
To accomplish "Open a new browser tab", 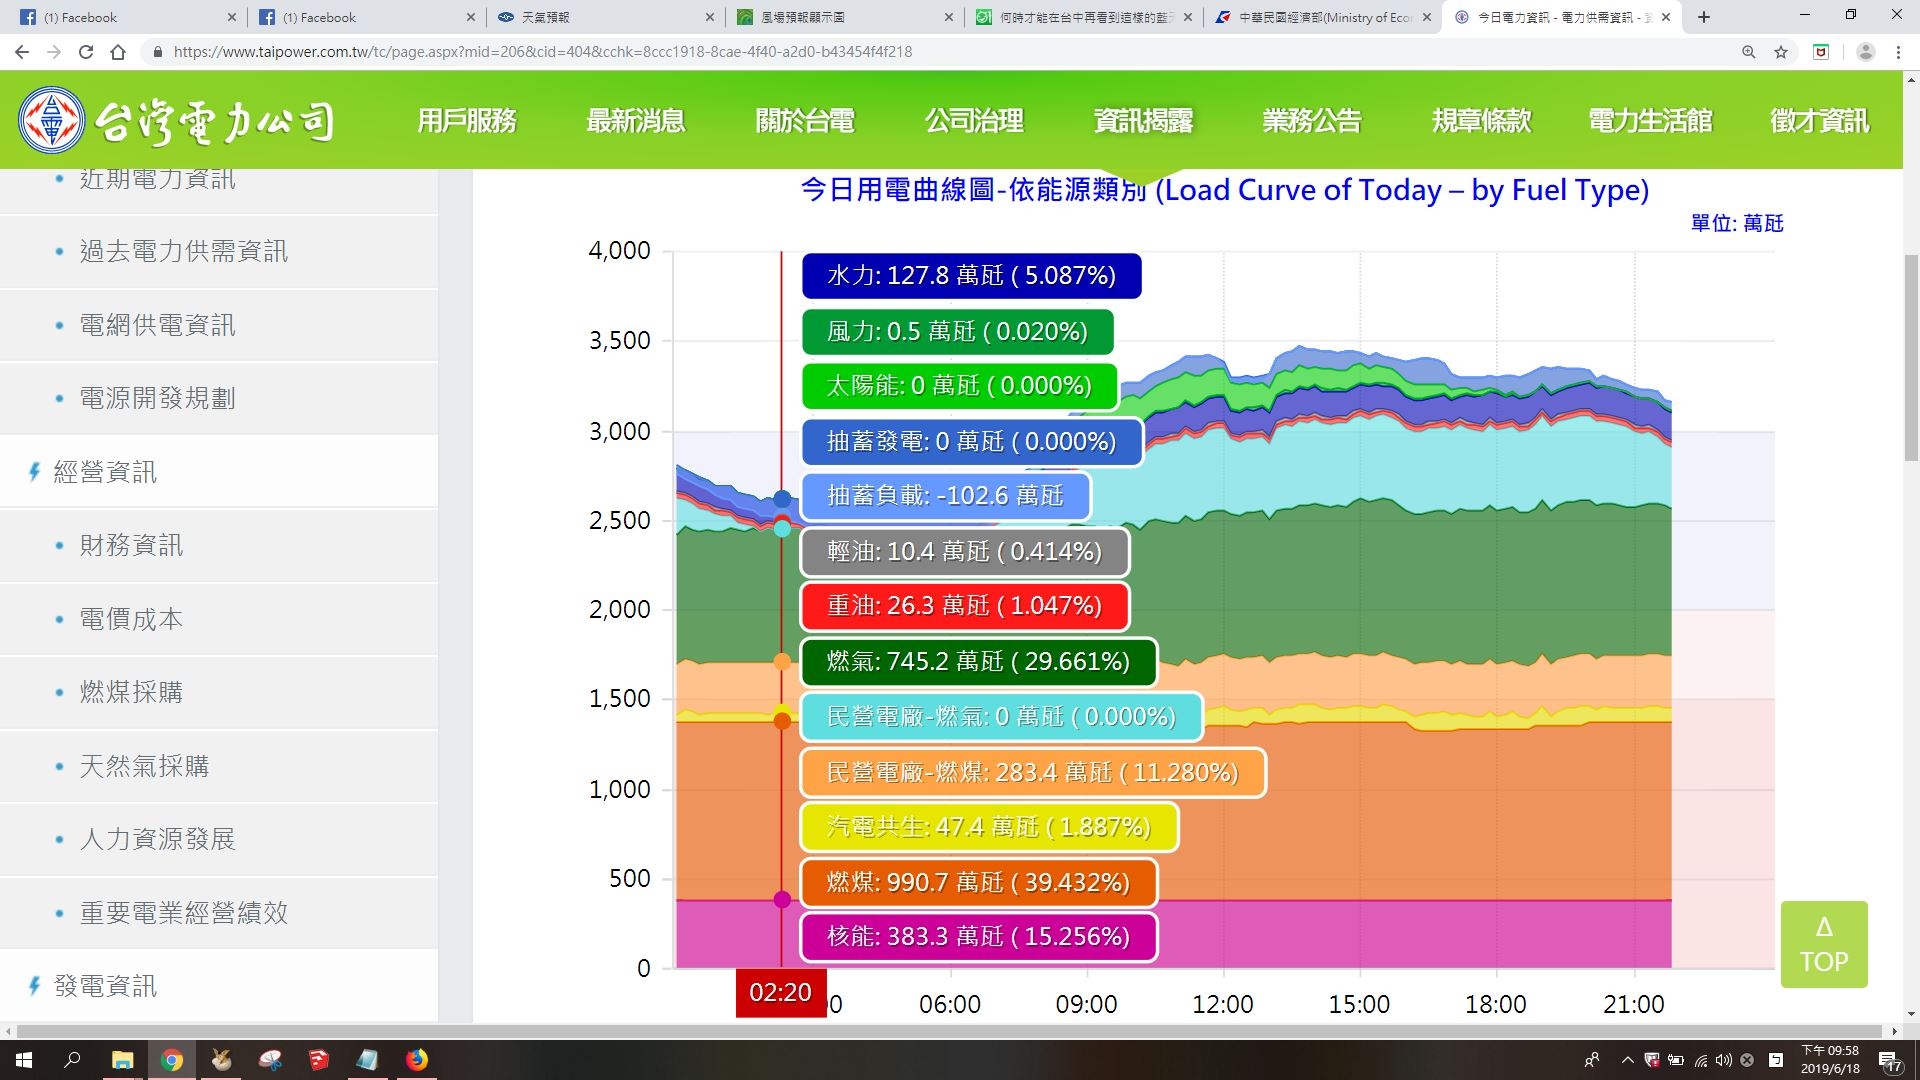I will click(1704, 17).
